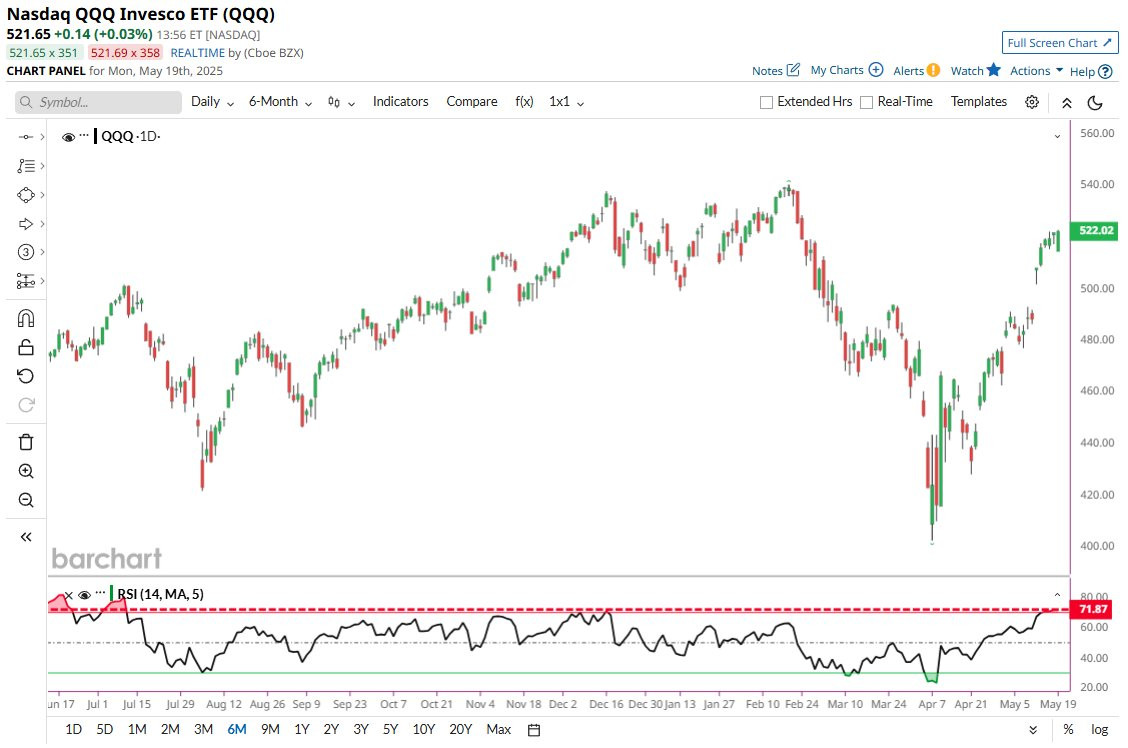
Task: Click the lock drawings icon
Action: tap(26, 347)
